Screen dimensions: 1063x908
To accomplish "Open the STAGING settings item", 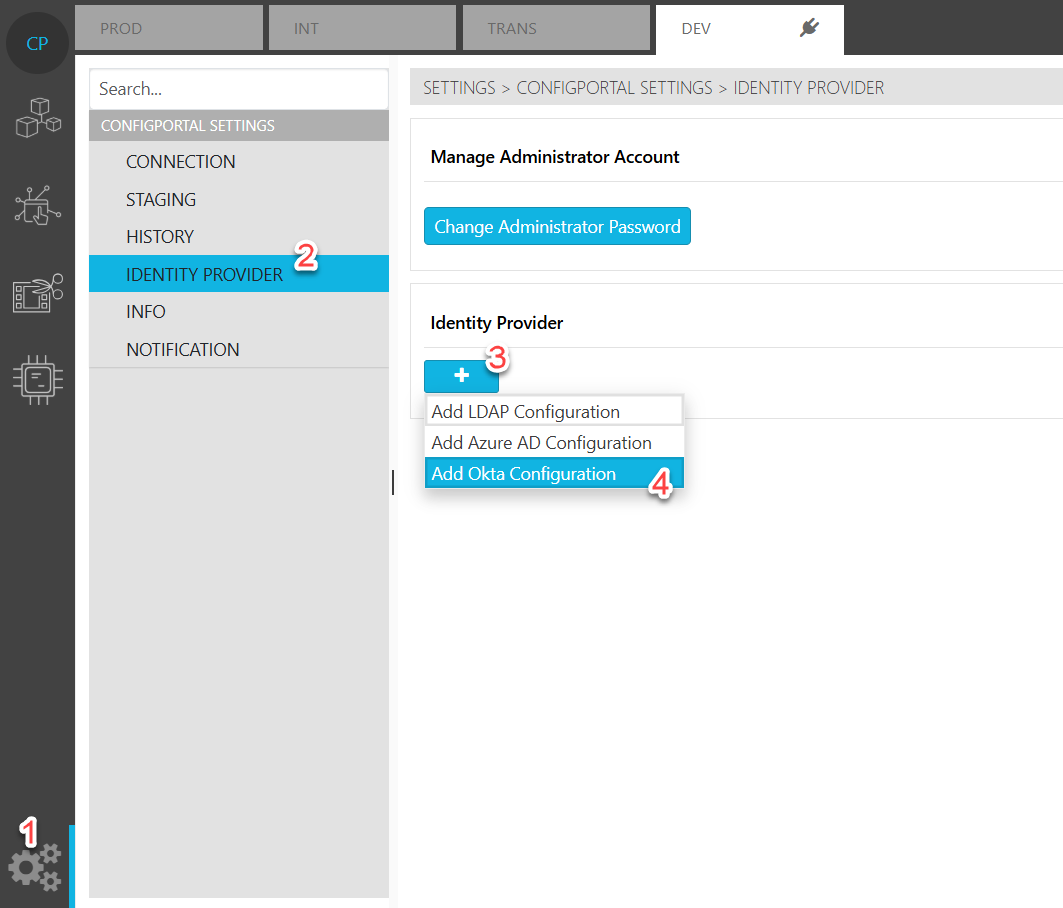I will pyautogui.click(x=161, y=200).
